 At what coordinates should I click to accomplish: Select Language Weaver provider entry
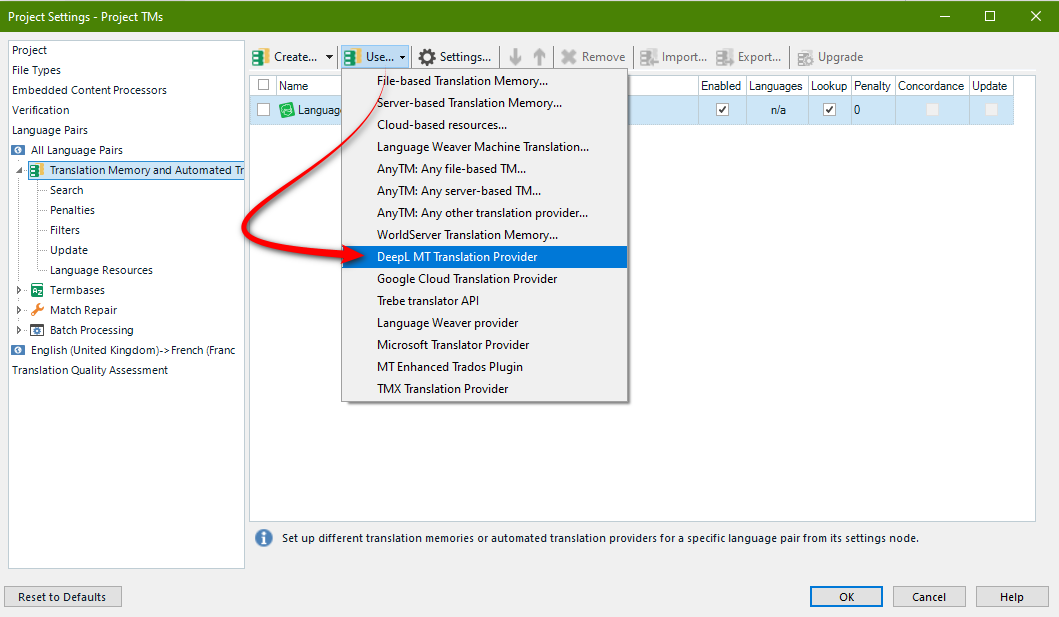tap(485, 323)
